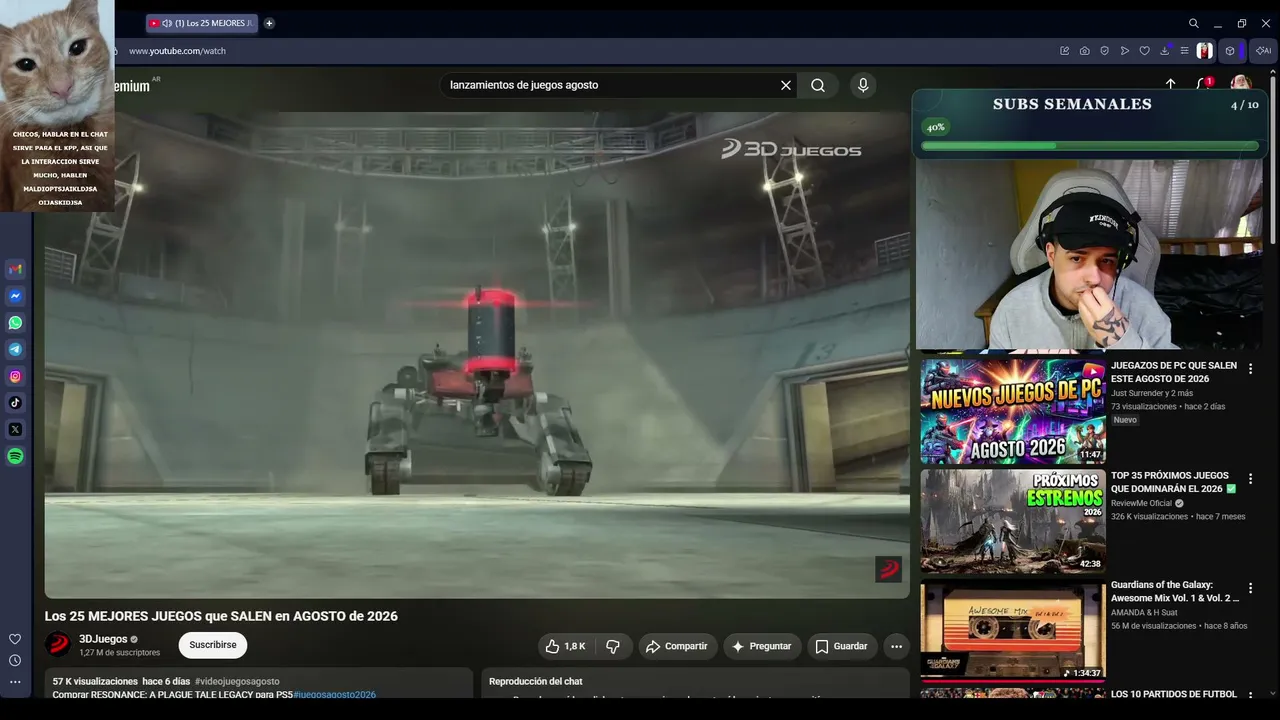The image size is (1280, 720).
Task: Open the extensions cube icon
Action: click(x=1230, y=51)
